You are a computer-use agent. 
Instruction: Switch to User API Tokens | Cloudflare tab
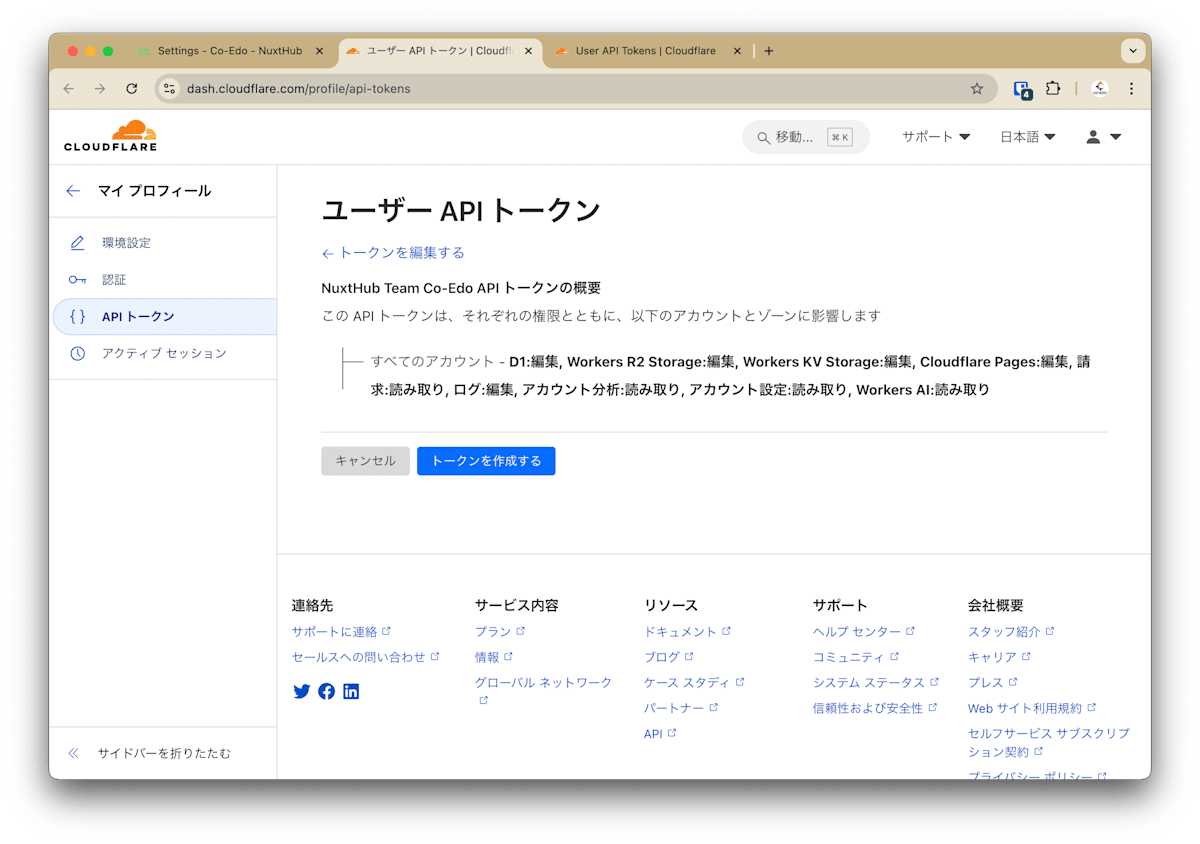pyautogui.click(x=646, y=51)
